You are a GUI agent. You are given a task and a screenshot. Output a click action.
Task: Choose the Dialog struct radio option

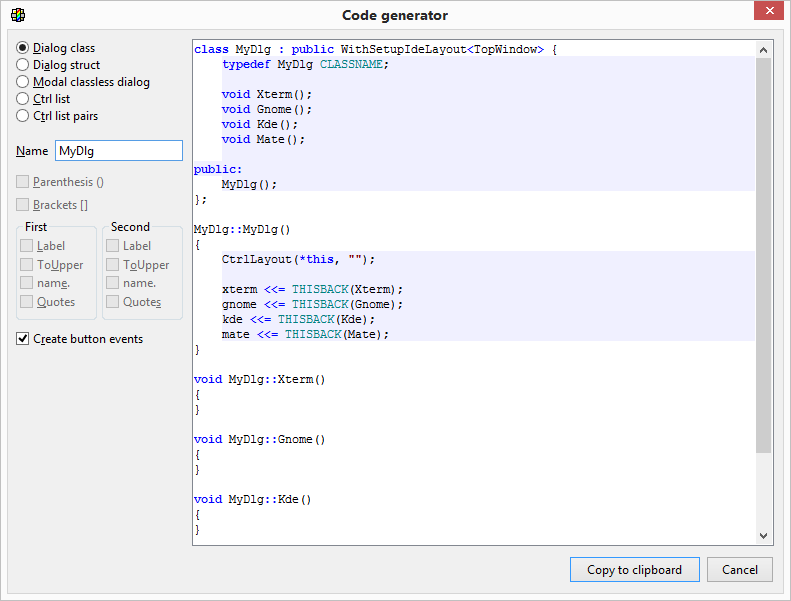23,65
